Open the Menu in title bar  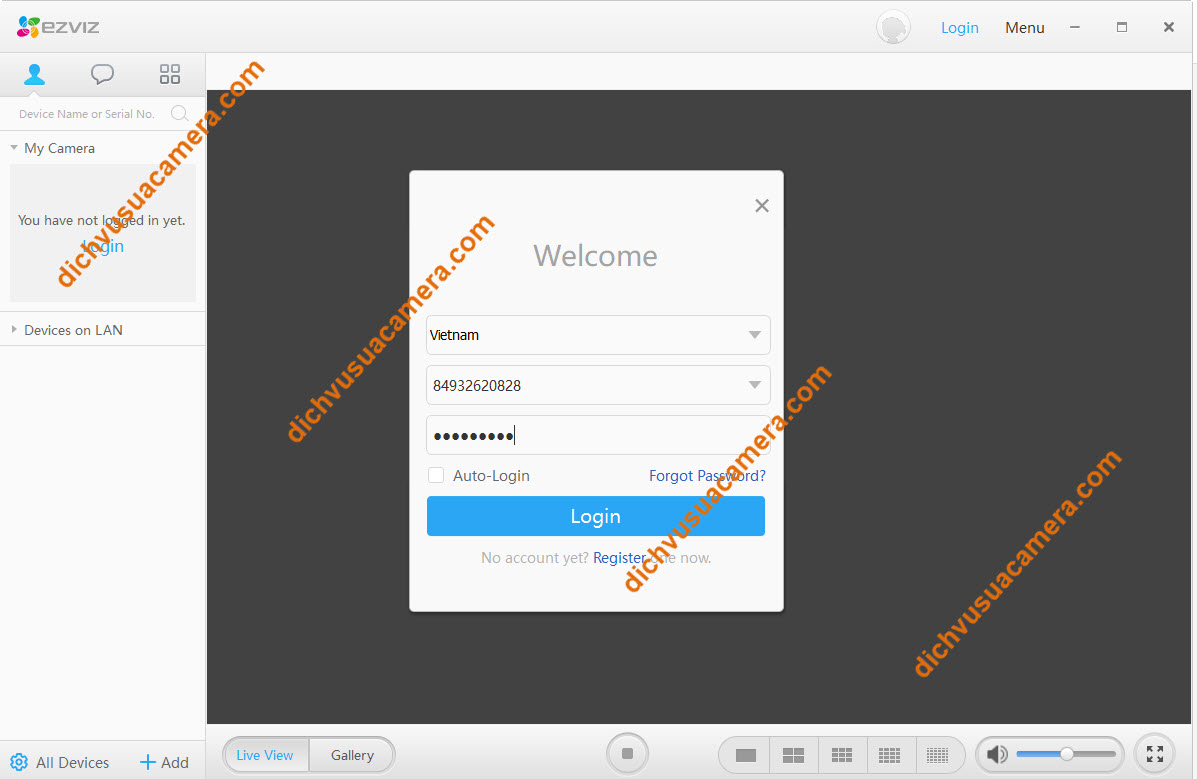click(x=1024, y=28)
